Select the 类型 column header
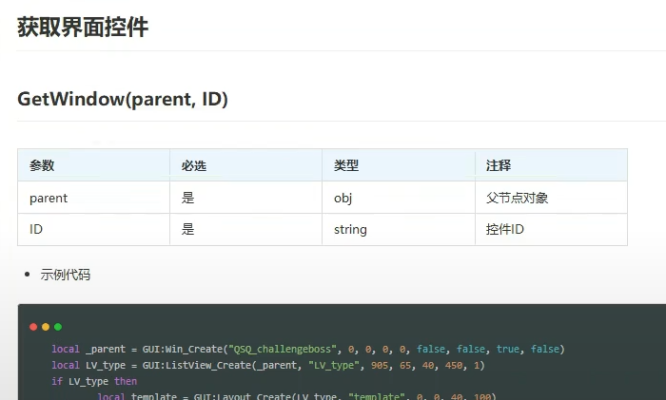The width and height of the screenshot is (666, 400). click(x=346, y=165)
